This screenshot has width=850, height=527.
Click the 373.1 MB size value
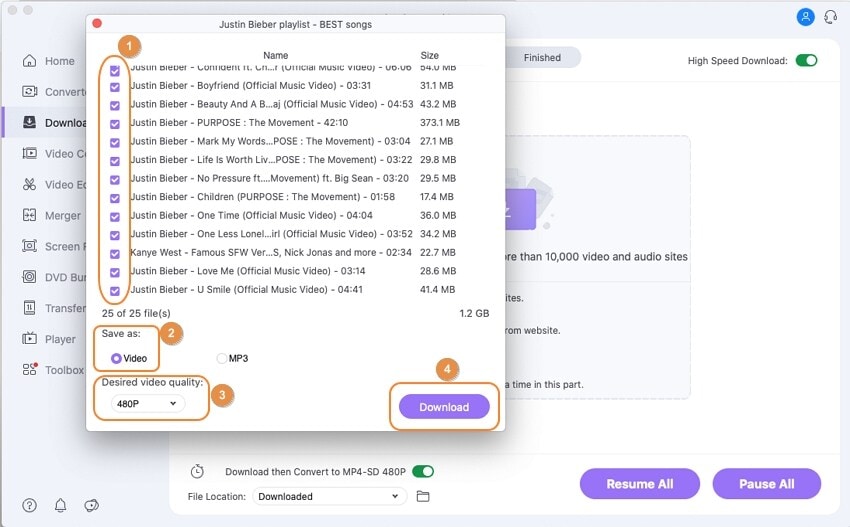click(440, 123)
